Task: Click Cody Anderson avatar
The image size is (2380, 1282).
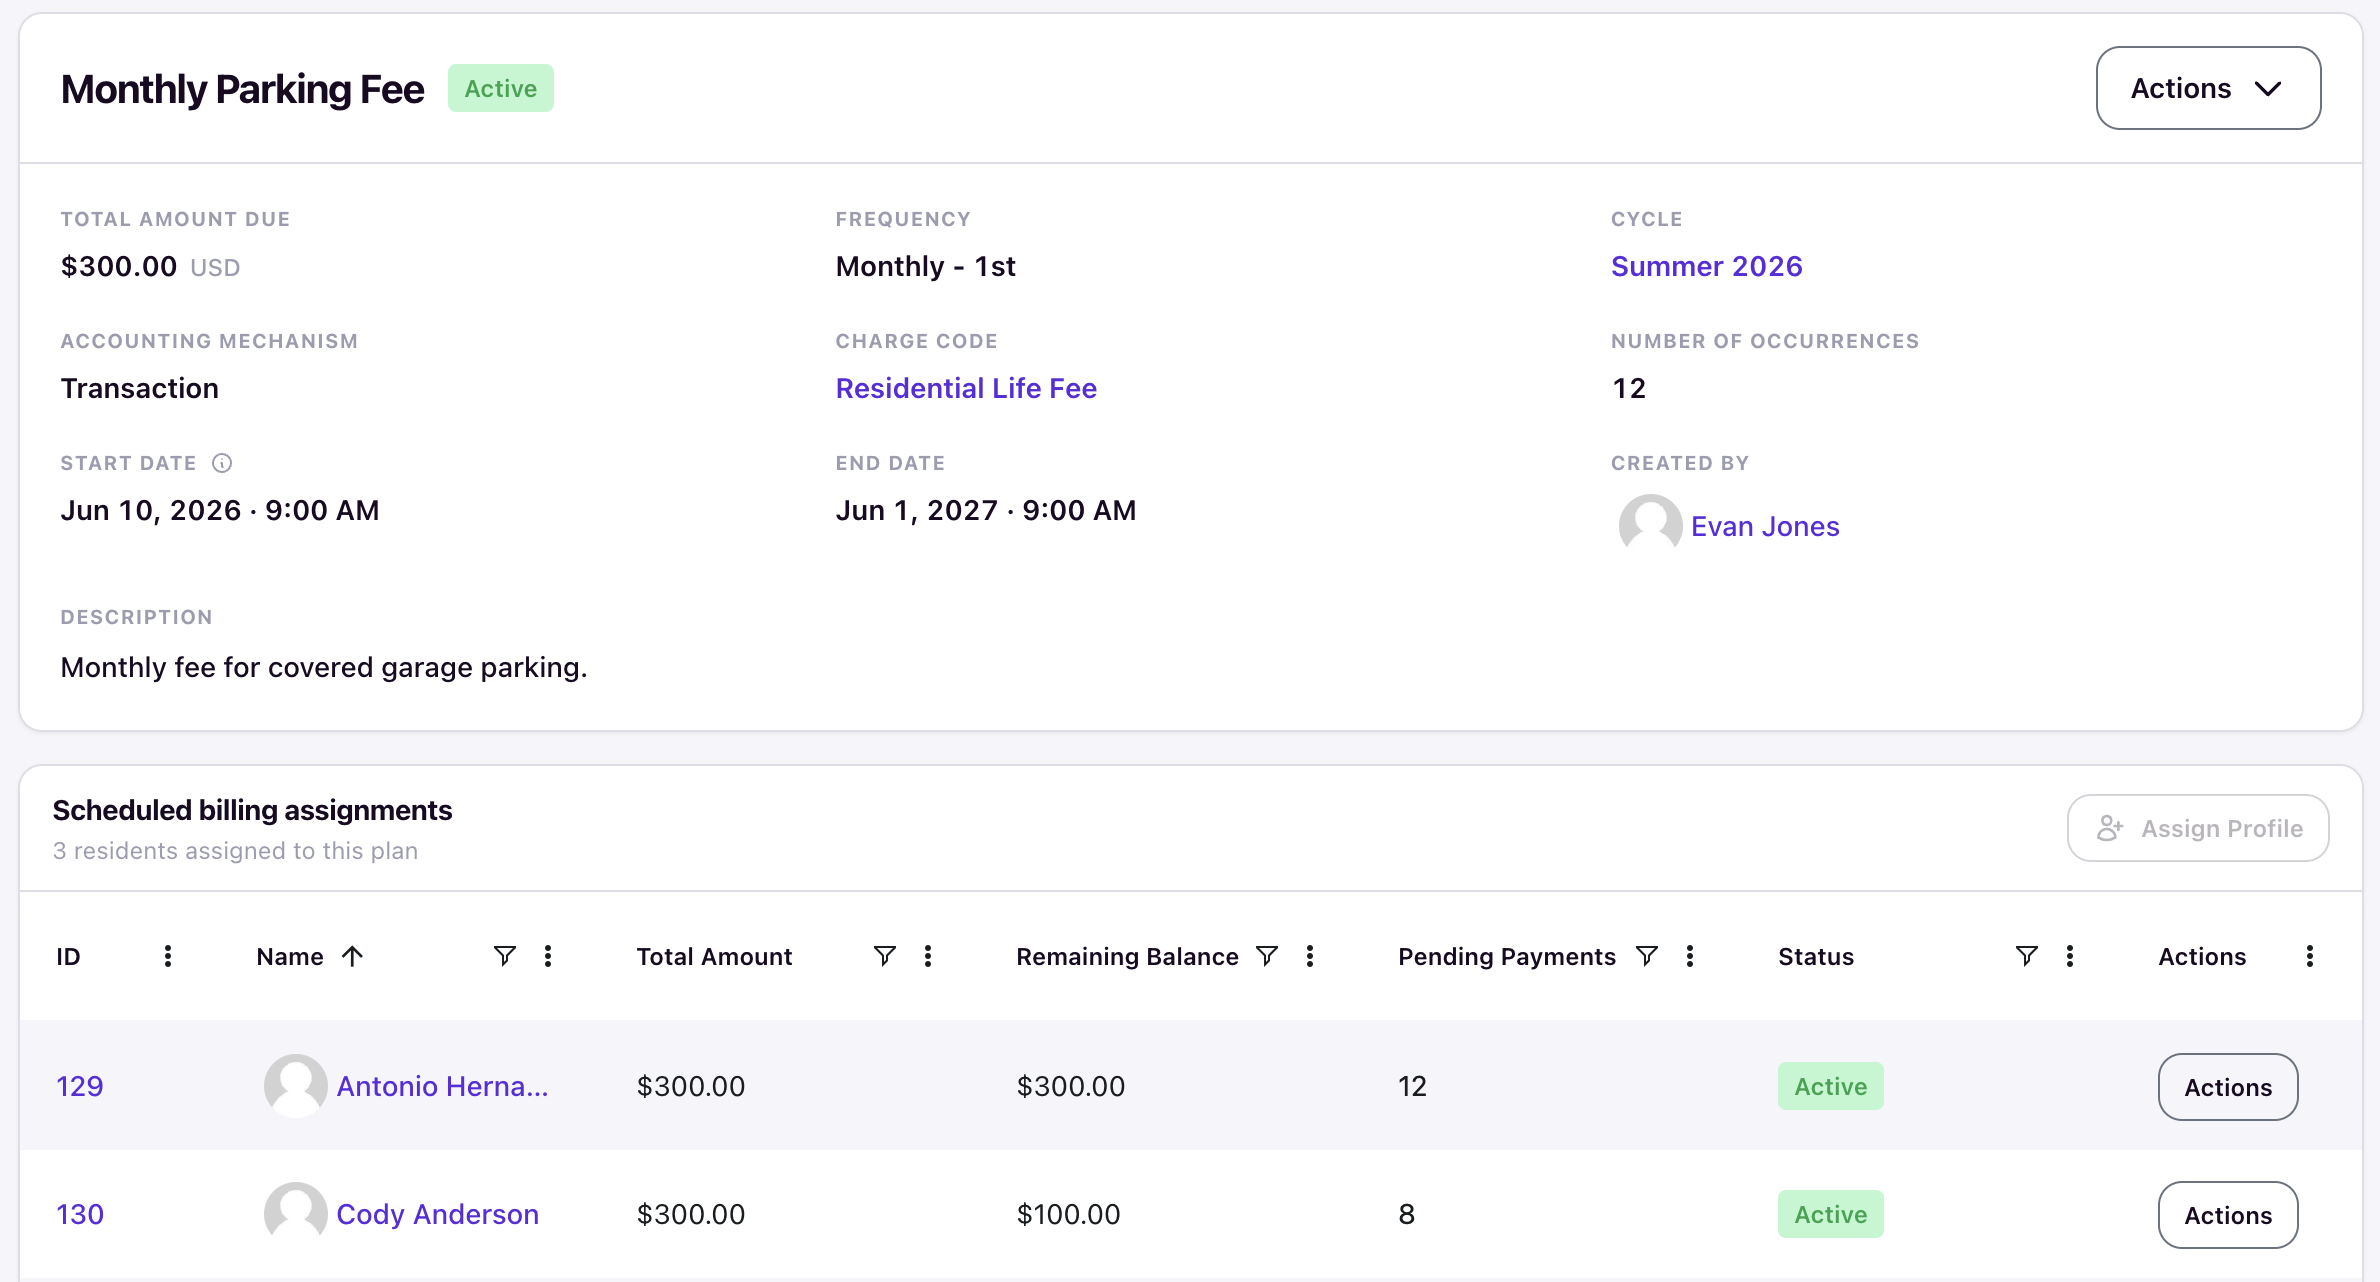Action: [x=295, y=1213]
